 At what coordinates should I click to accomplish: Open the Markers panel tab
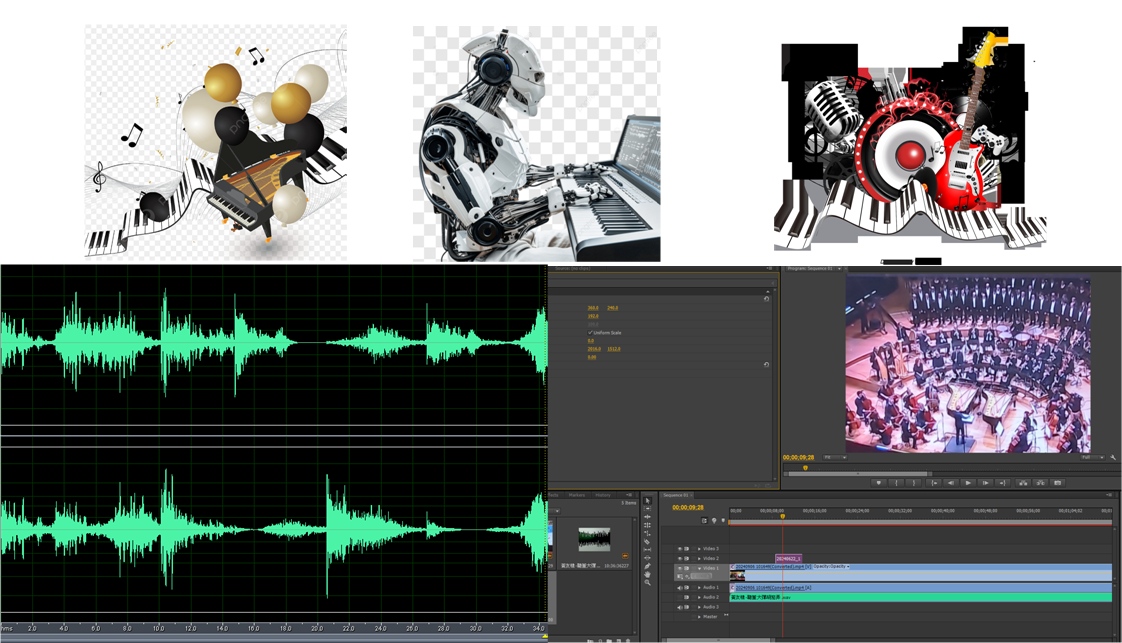(x=577, y=495)
